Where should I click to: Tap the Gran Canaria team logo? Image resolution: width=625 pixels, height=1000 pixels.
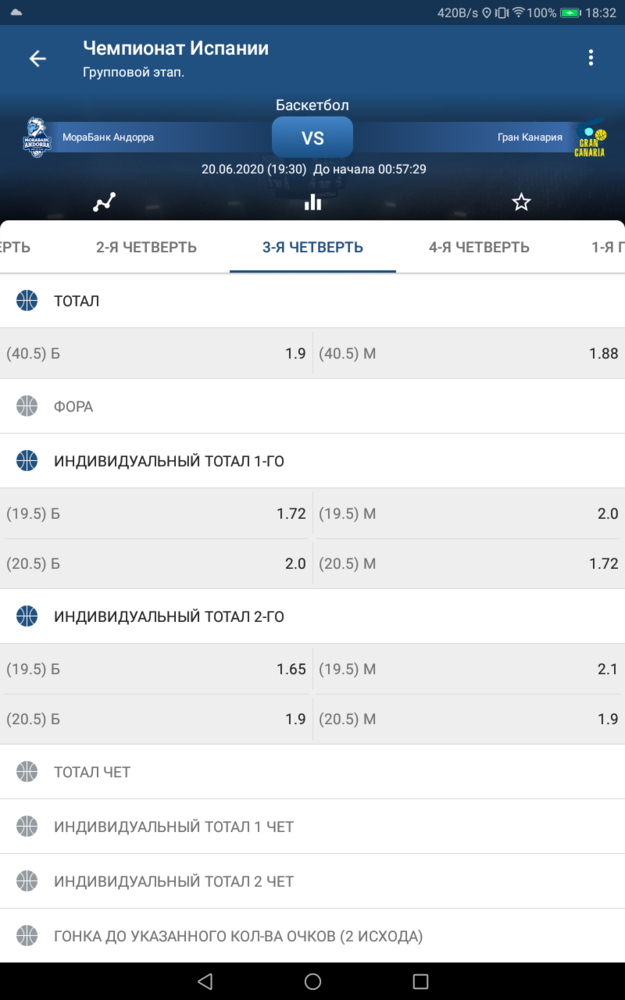(x=589, y=138)
